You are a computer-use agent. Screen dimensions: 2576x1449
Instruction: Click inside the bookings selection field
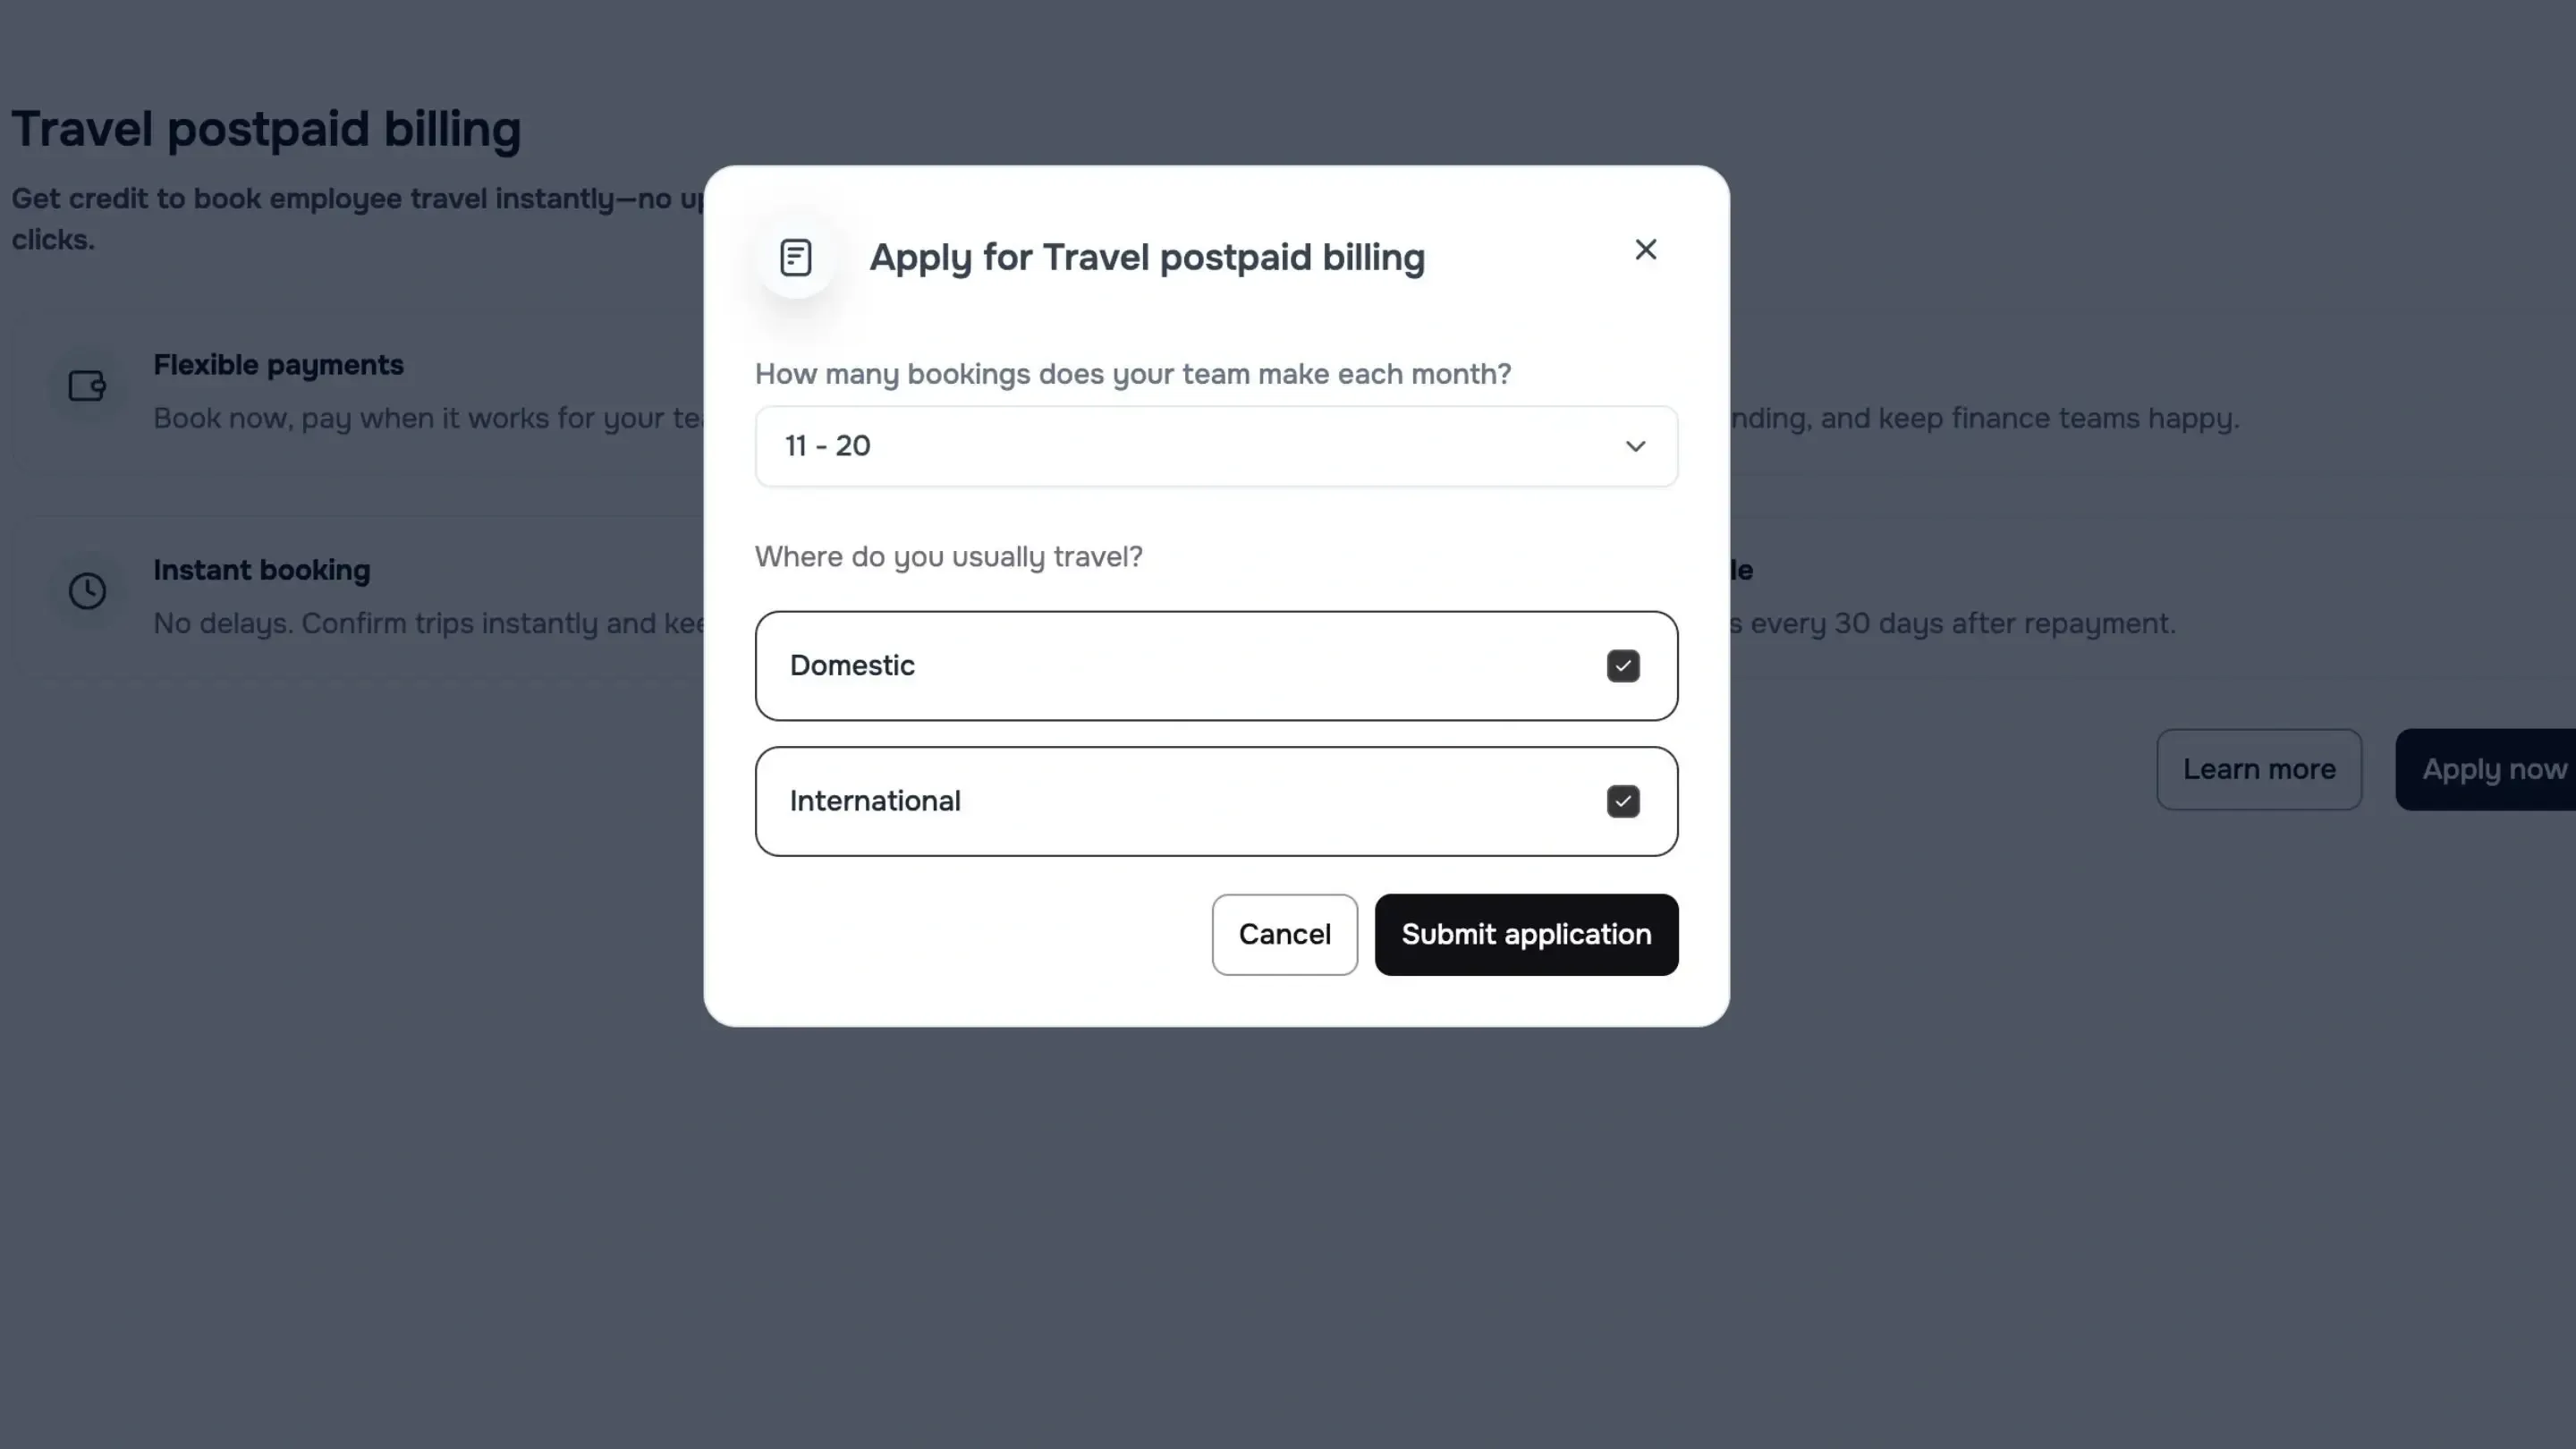coord(1215,446)
